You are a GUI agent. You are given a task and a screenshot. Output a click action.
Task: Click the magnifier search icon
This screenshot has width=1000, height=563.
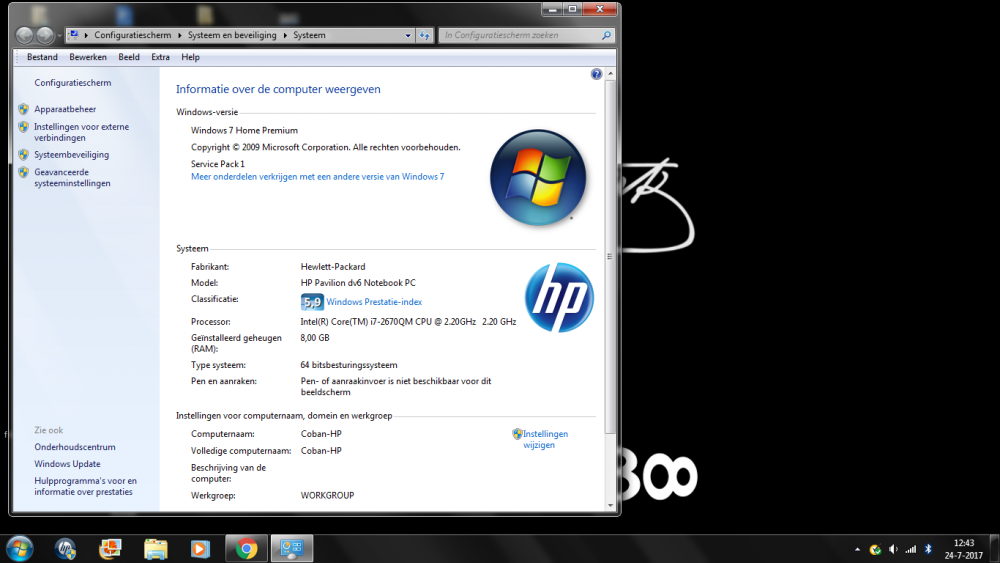point(607,36)
